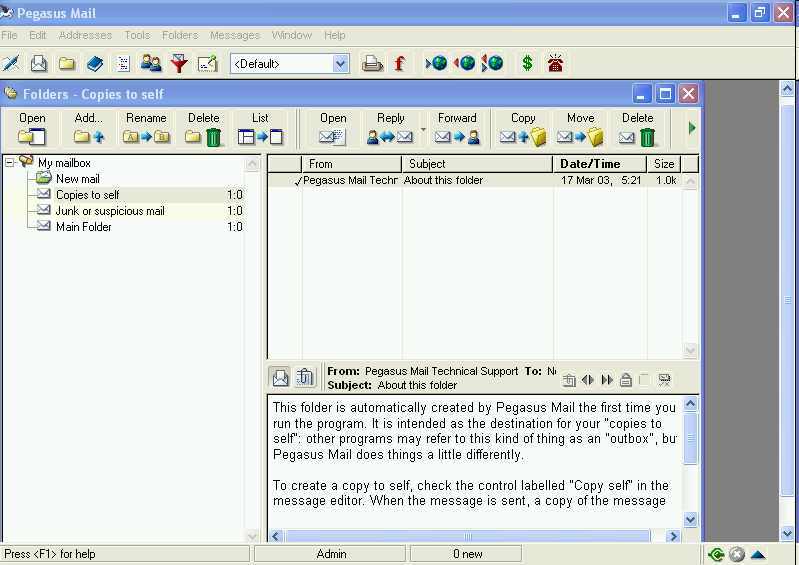Click the green dollar sign icon
The image size is (799, 565).
pyautogui.click(x=527, y=63)
